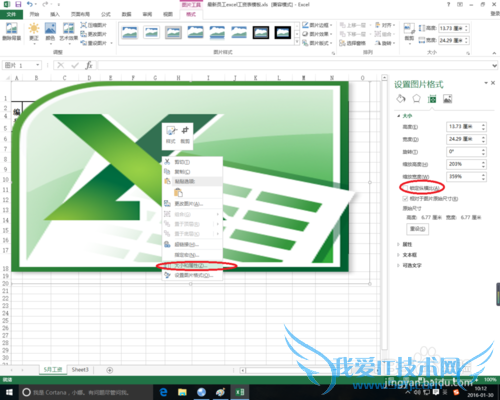Click the Save icon in quick access toolbar
The width and height of the screenshot is (500, 400).
click(18, 4)
